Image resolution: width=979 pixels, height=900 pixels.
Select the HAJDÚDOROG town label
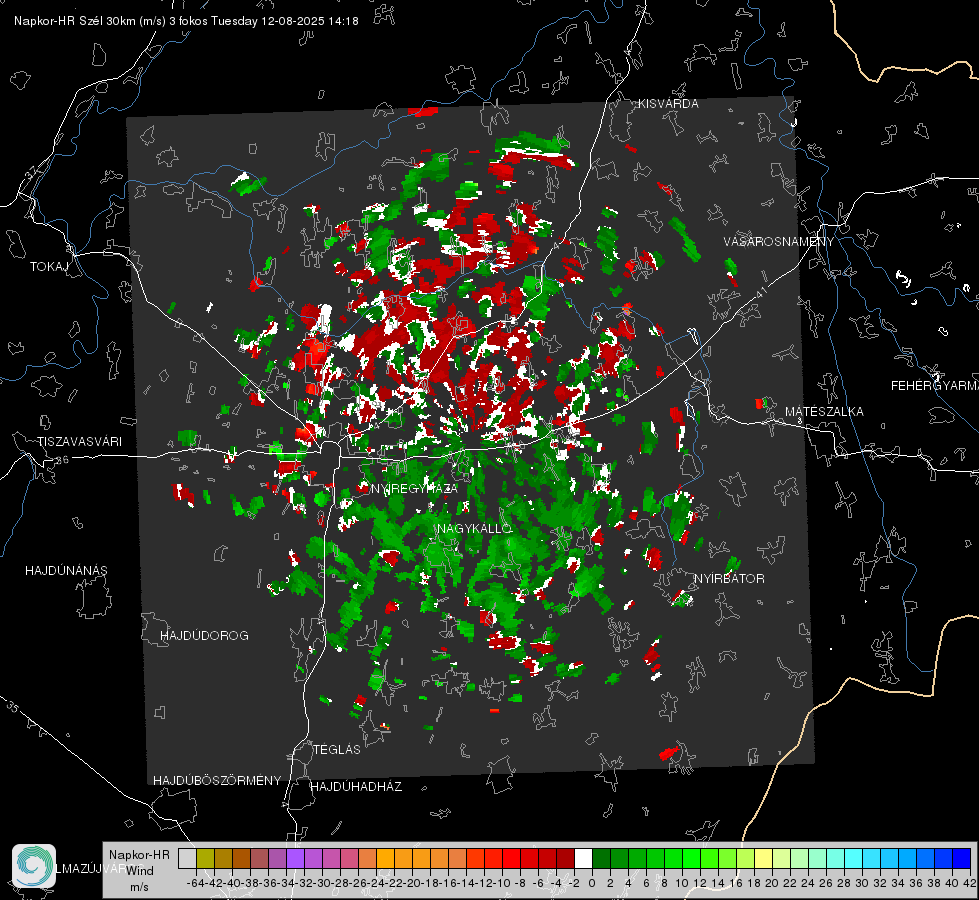204,636
